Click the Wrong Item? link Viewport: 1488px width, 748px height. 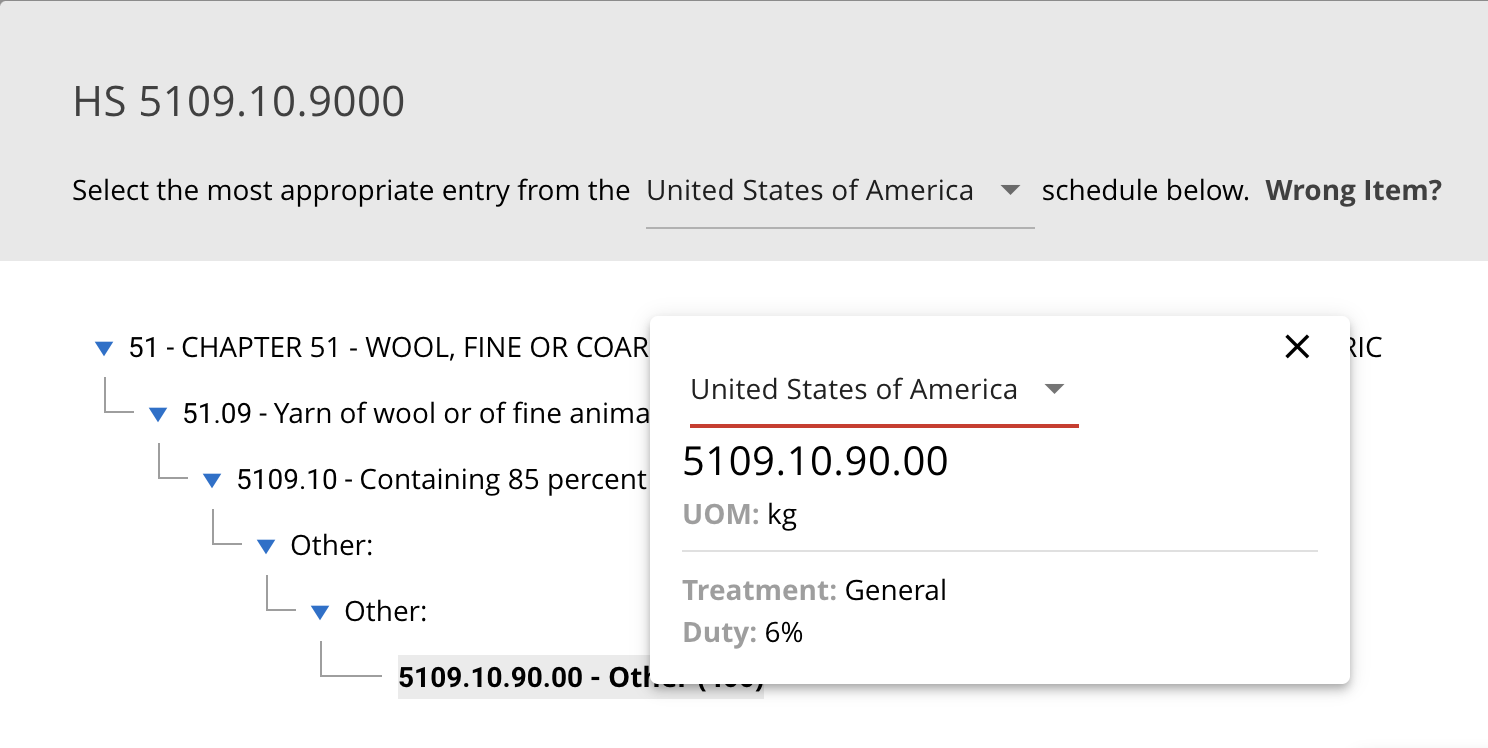(x=1353, y=190)
